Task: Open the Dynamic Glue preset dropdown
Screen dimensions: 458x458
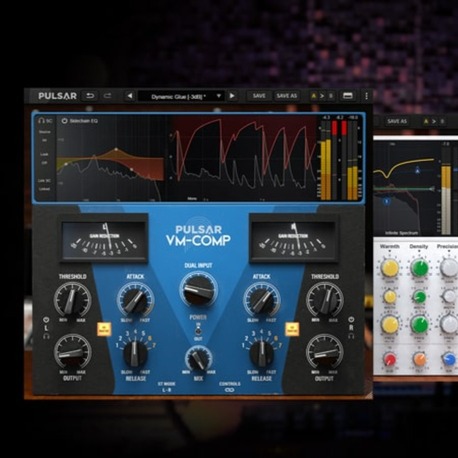Action: click(181, 96)
